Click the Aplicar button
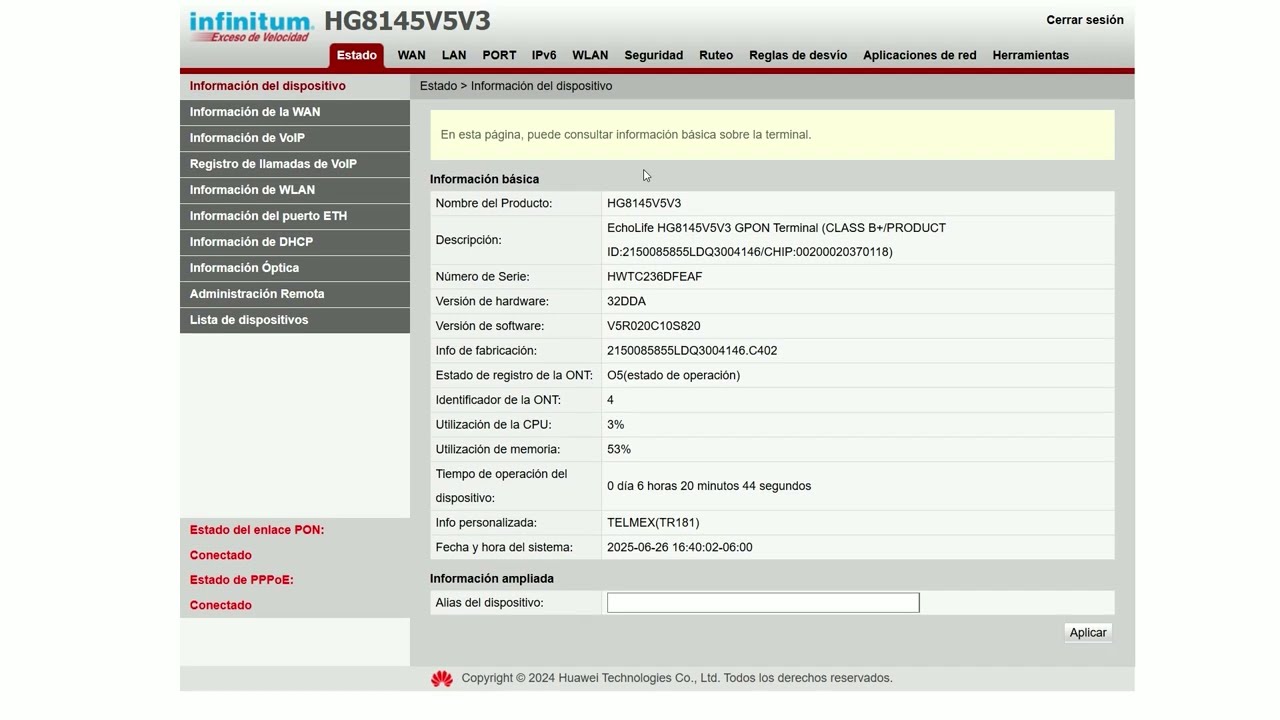Image resolution: width=1280 pixels, height=720 pixels. (1088, 632)
